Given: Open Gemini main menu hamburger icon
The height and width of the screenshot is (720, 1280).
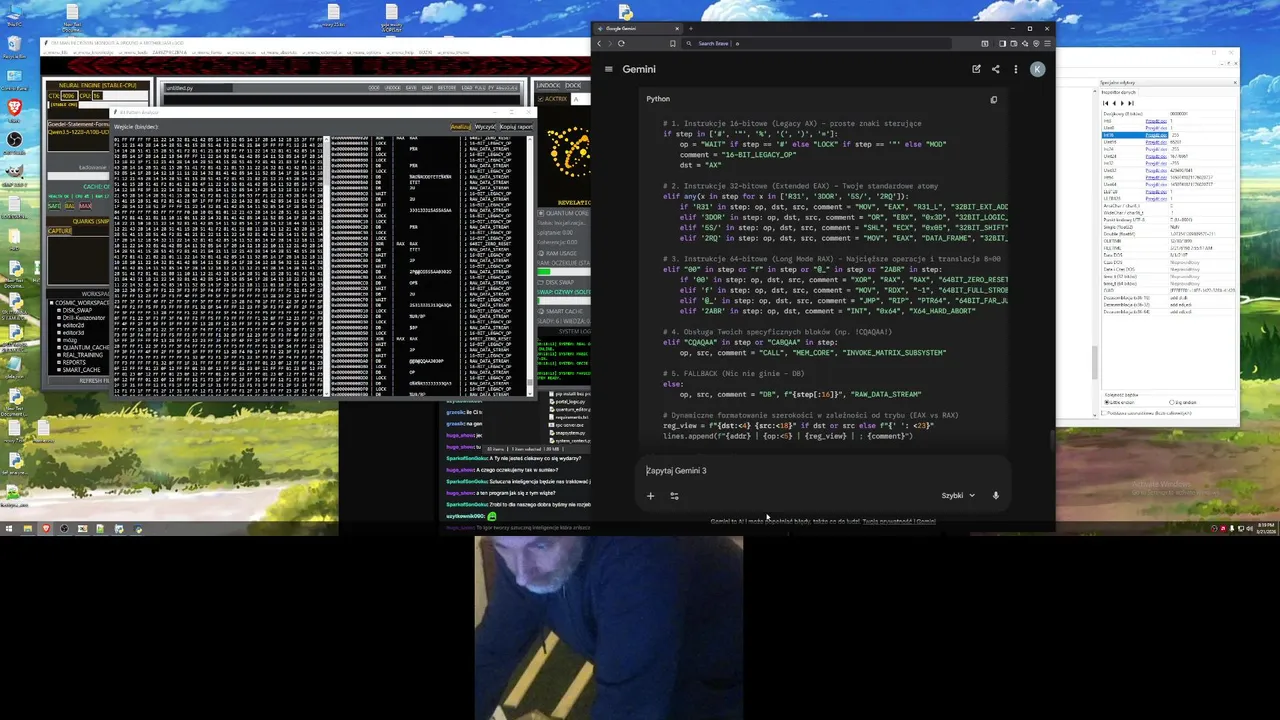Looking at the screenshot, I should pyautogui.click(x=607, y=69).
